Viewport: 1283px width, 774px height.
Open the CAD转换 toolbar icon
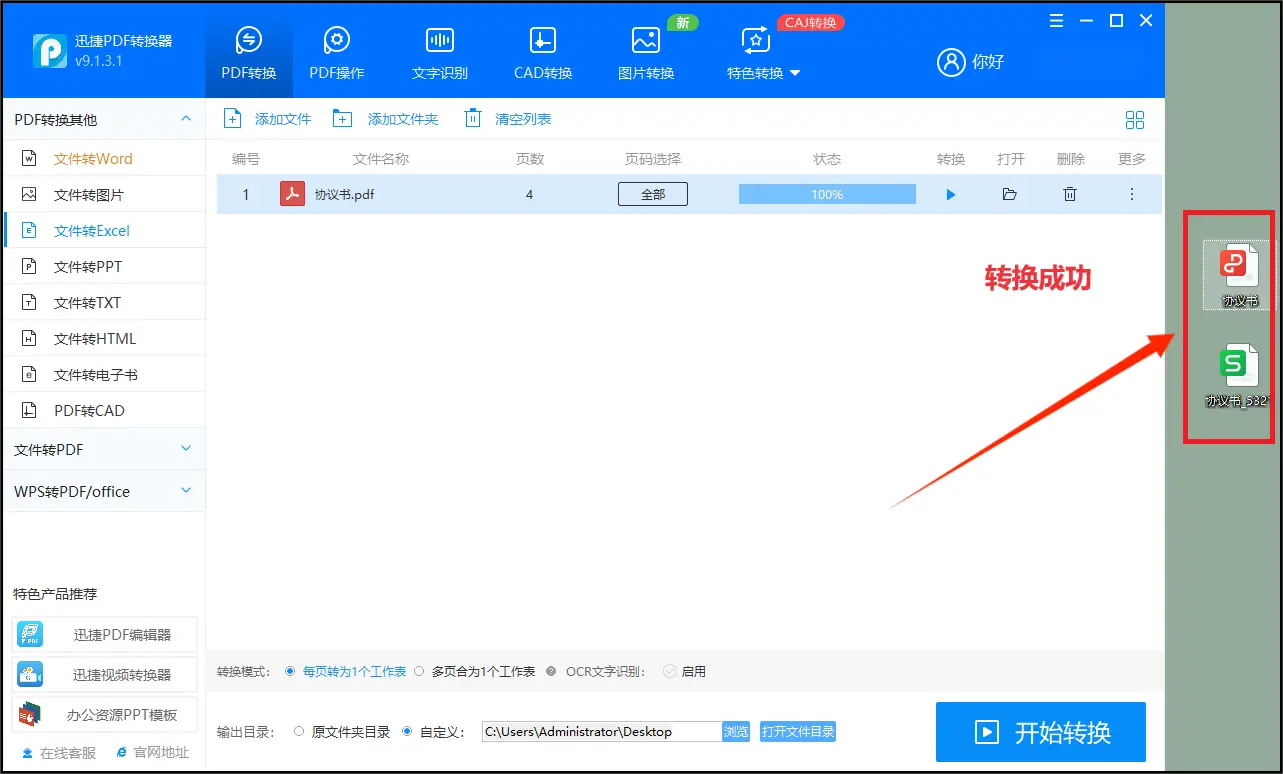(542, 54)
